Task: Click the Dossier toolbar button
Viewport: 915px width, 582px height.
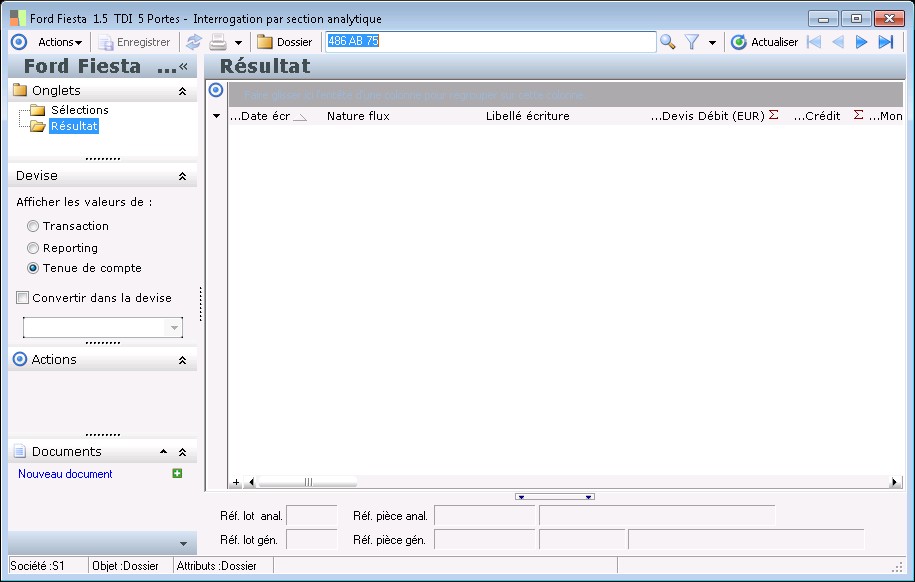Action: click(285, 42)
